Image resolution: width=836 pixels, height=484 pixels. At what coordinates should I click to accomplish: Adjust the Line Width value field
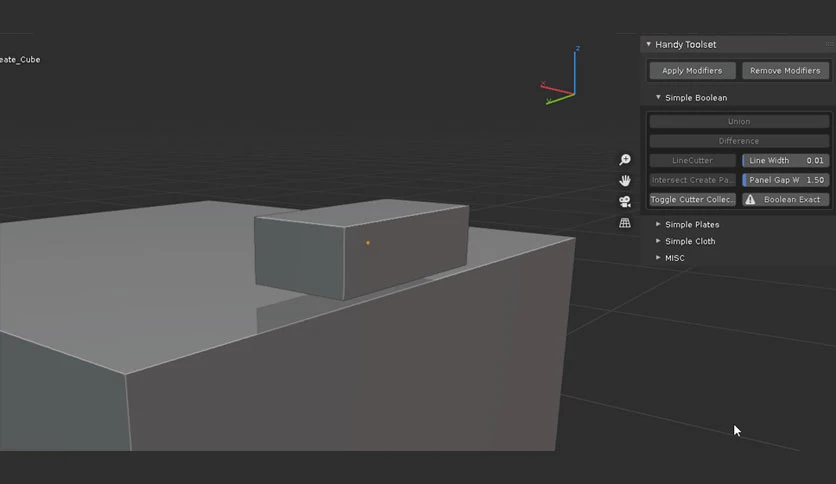coord(785,160)
